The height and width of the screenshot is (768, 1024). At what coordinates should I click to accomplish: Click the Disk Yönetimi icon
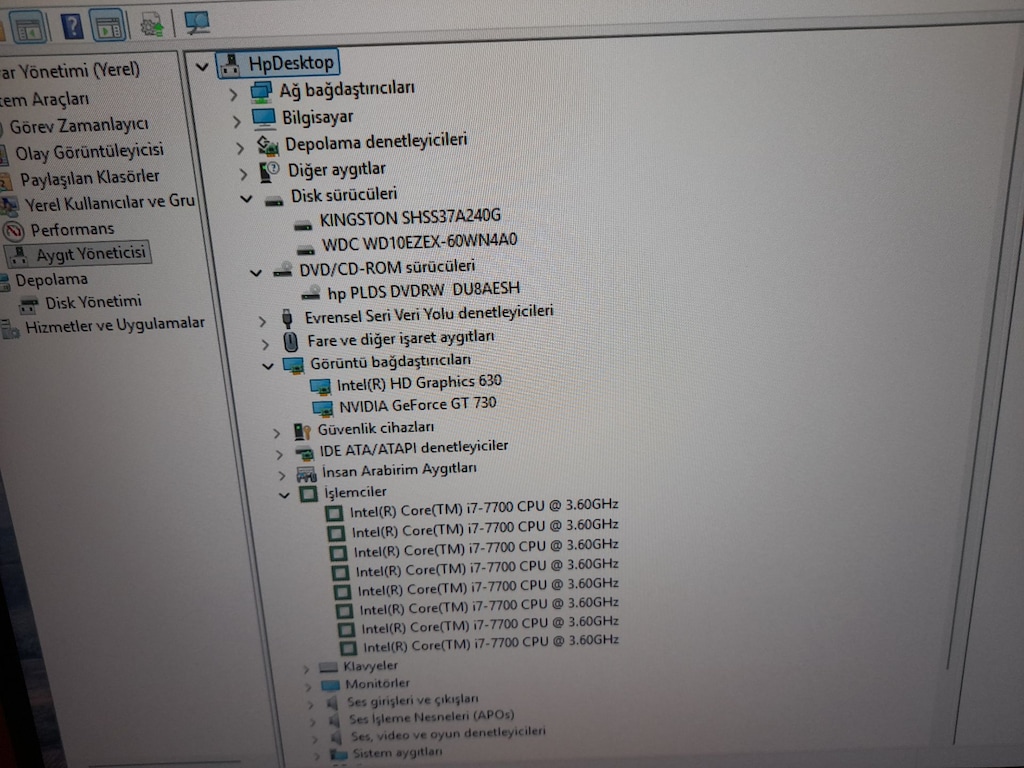[x=29, y=304]
